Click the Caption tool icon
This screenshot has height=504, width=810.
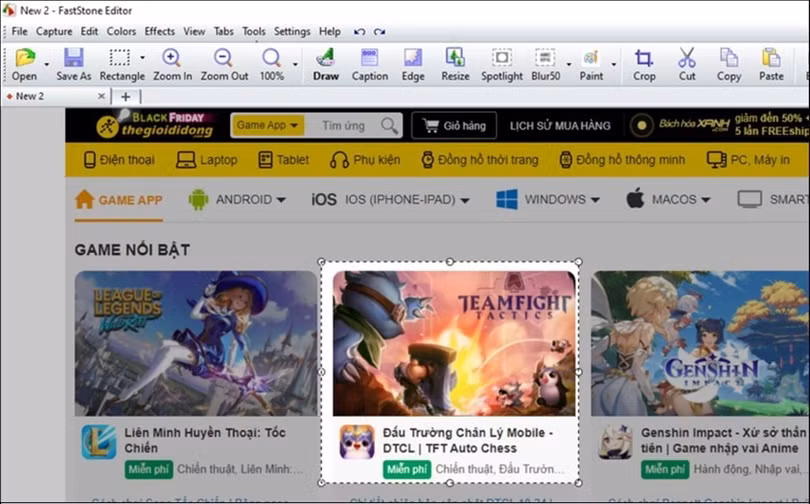tap(369, 64)
